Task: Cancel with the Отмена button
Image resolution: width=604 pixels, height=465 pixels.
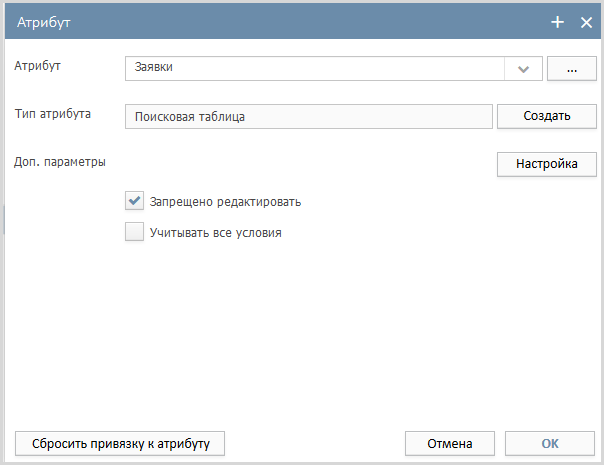Action: pyautogui.click(x=450, y=443)
